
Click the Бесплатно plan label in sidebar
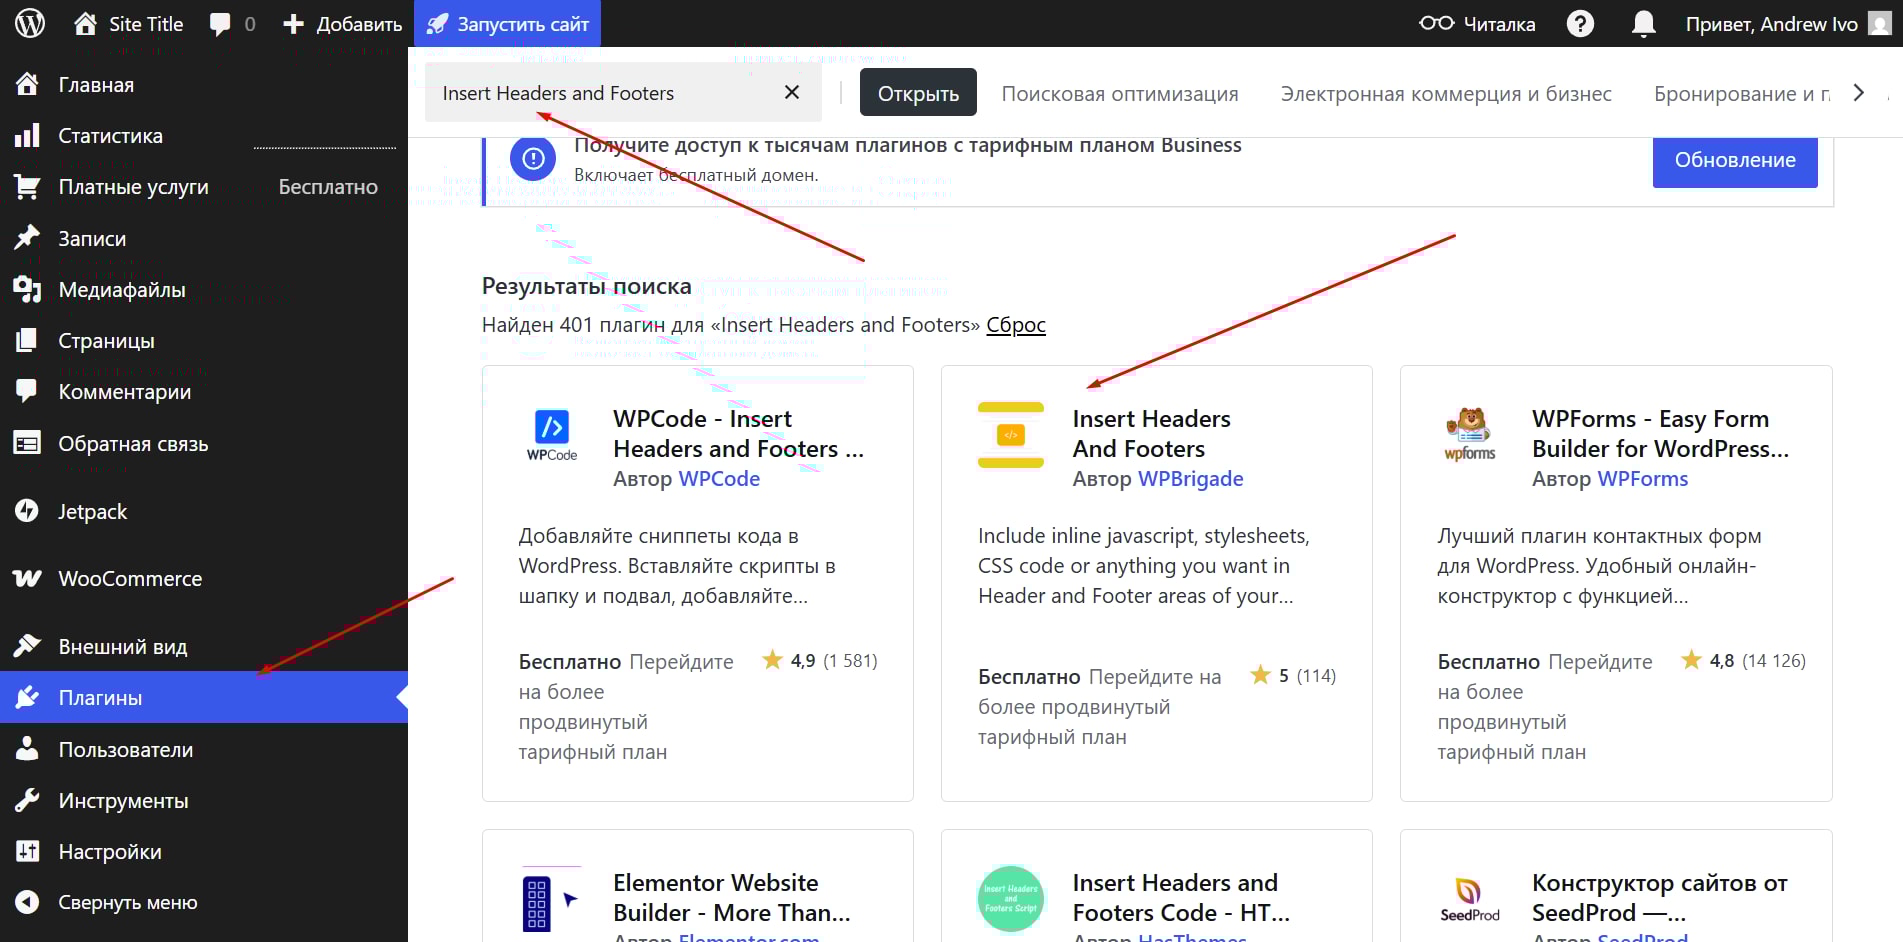click(x=328, y=187)
